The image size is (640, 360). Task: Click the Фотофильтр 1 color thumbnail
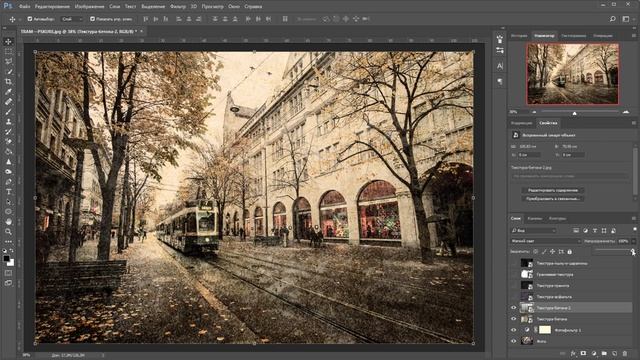545,330
